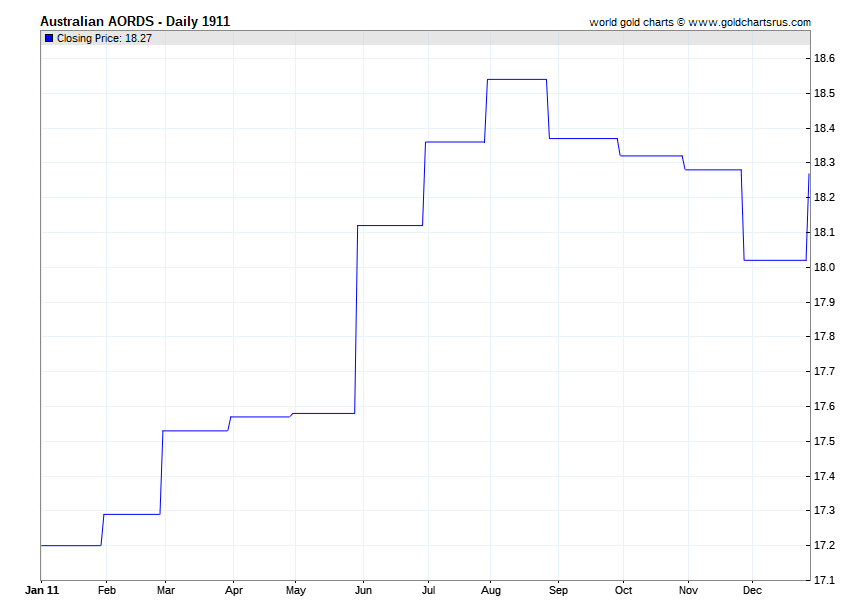Click the 'Dec' x-axis month label

point(752,591)
